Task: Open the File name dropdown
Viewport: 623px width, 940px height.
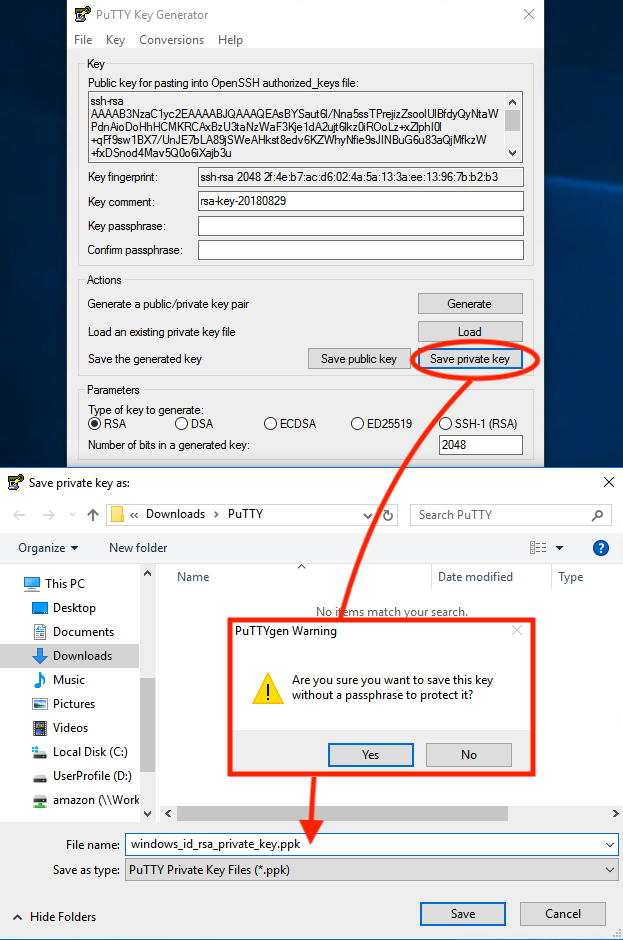Action: click(x=610, y=844)
